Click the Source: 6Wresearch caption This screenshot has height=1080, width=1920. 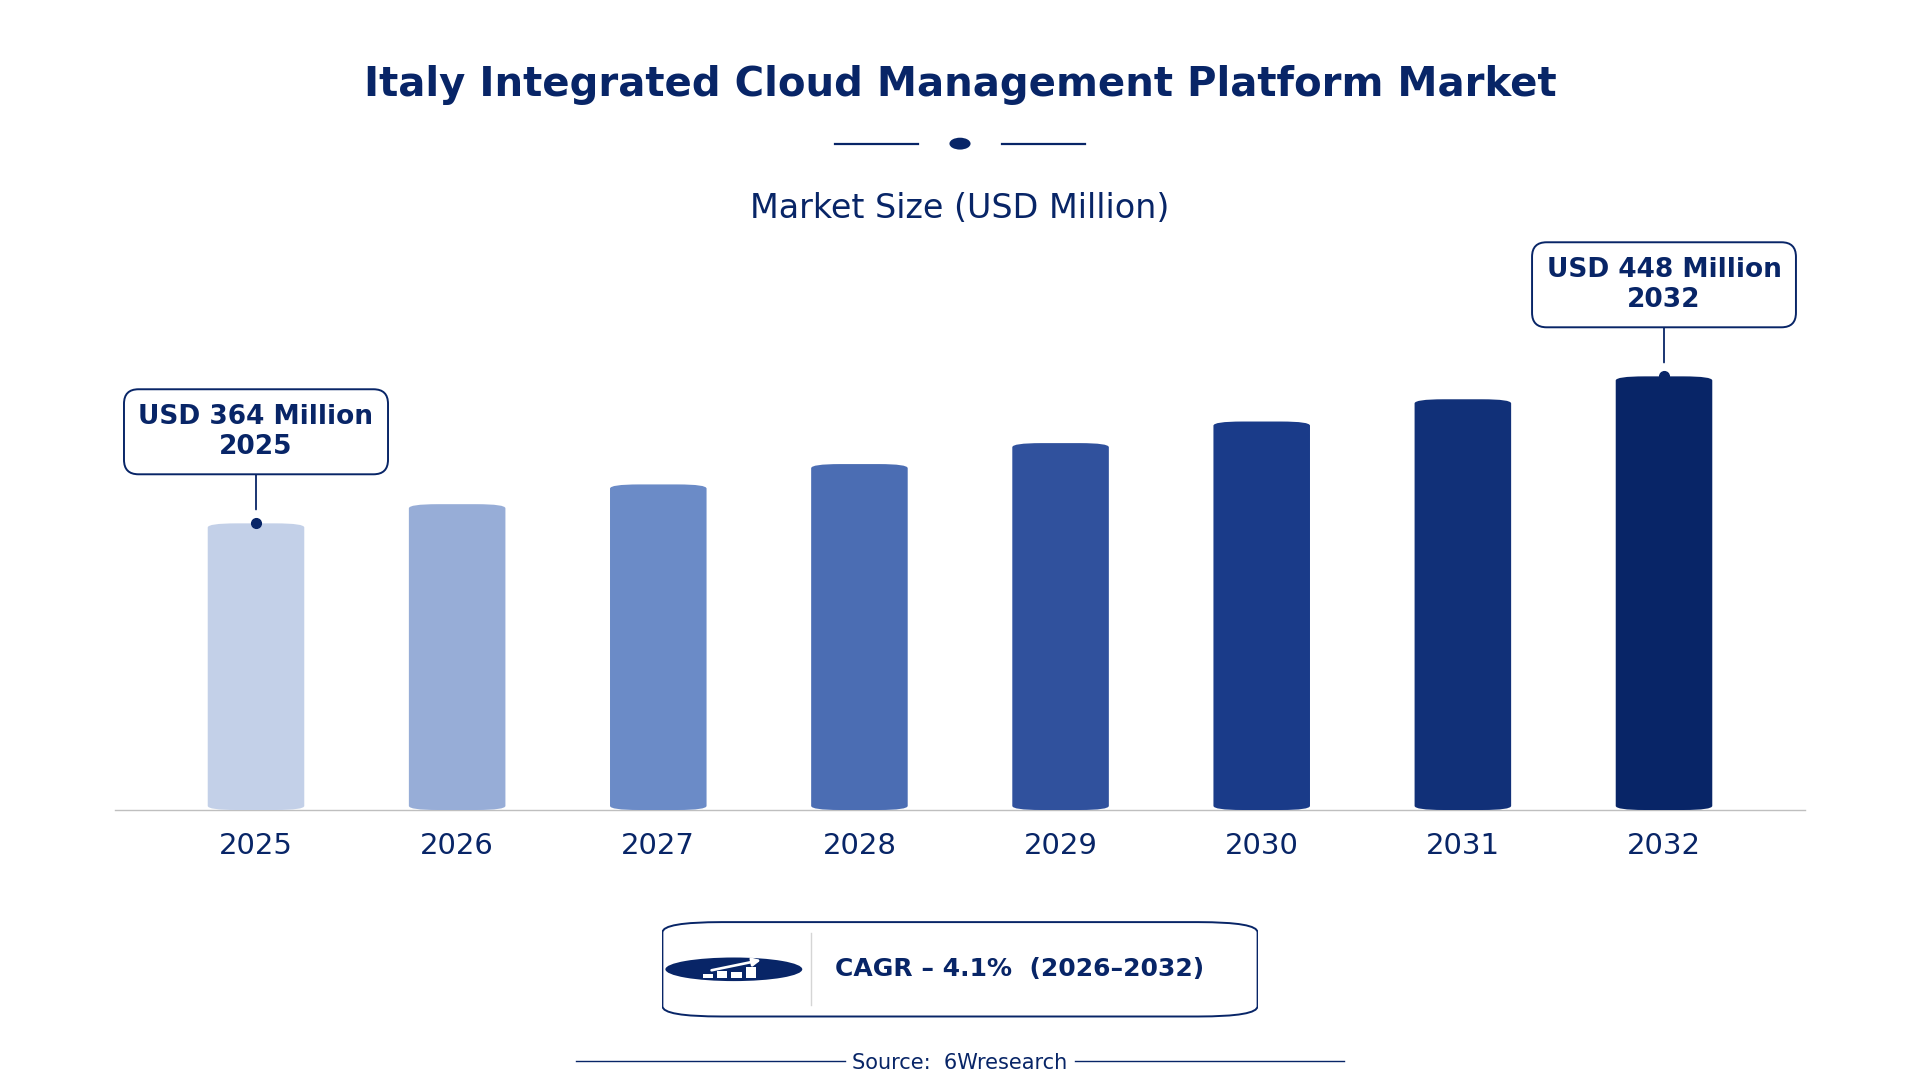coord(960,1062)
